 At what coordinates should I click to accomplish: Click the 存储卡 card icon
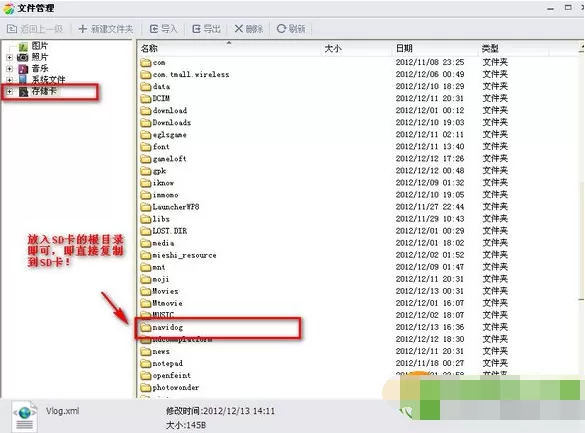(x=23, y=91)
